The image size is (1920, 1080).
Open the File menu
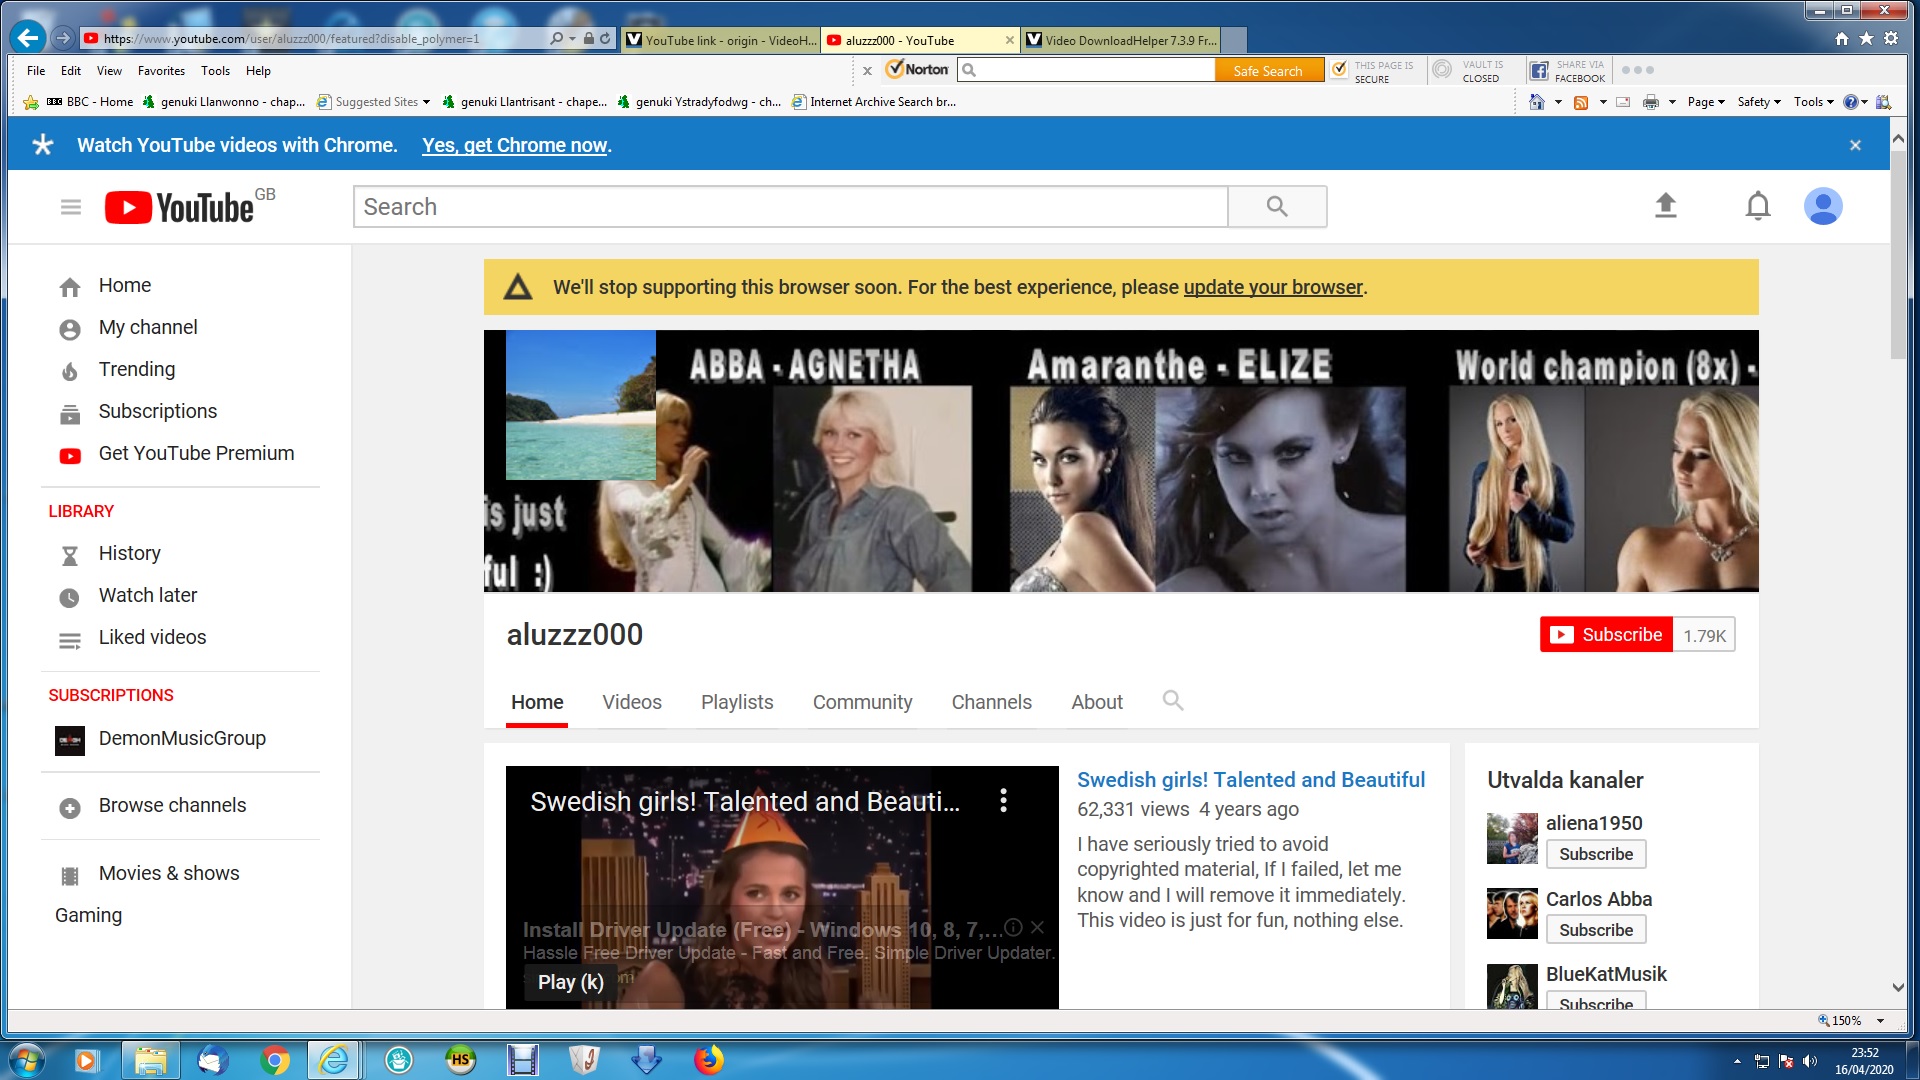tap(36, 71)
